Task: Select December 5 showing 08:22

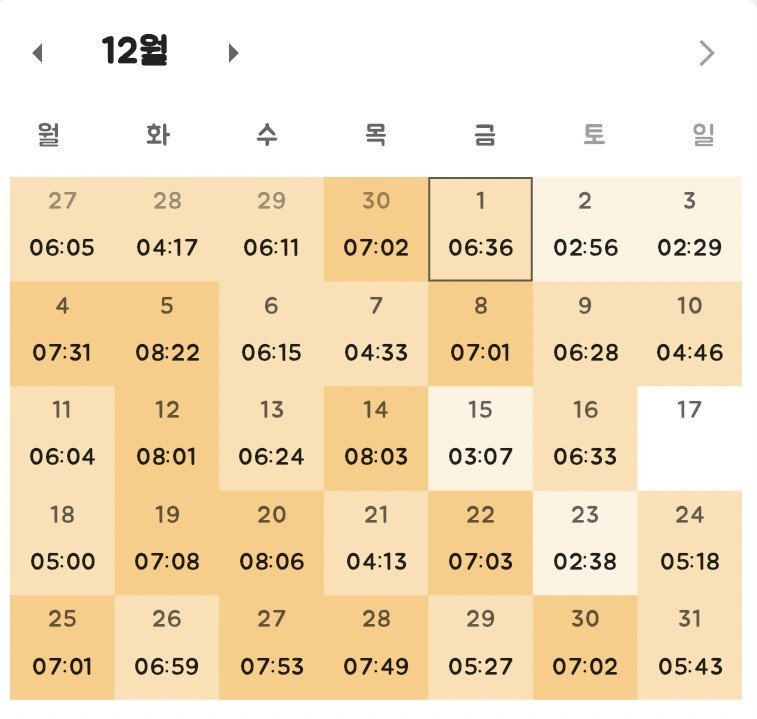Action: coord(167,333)
